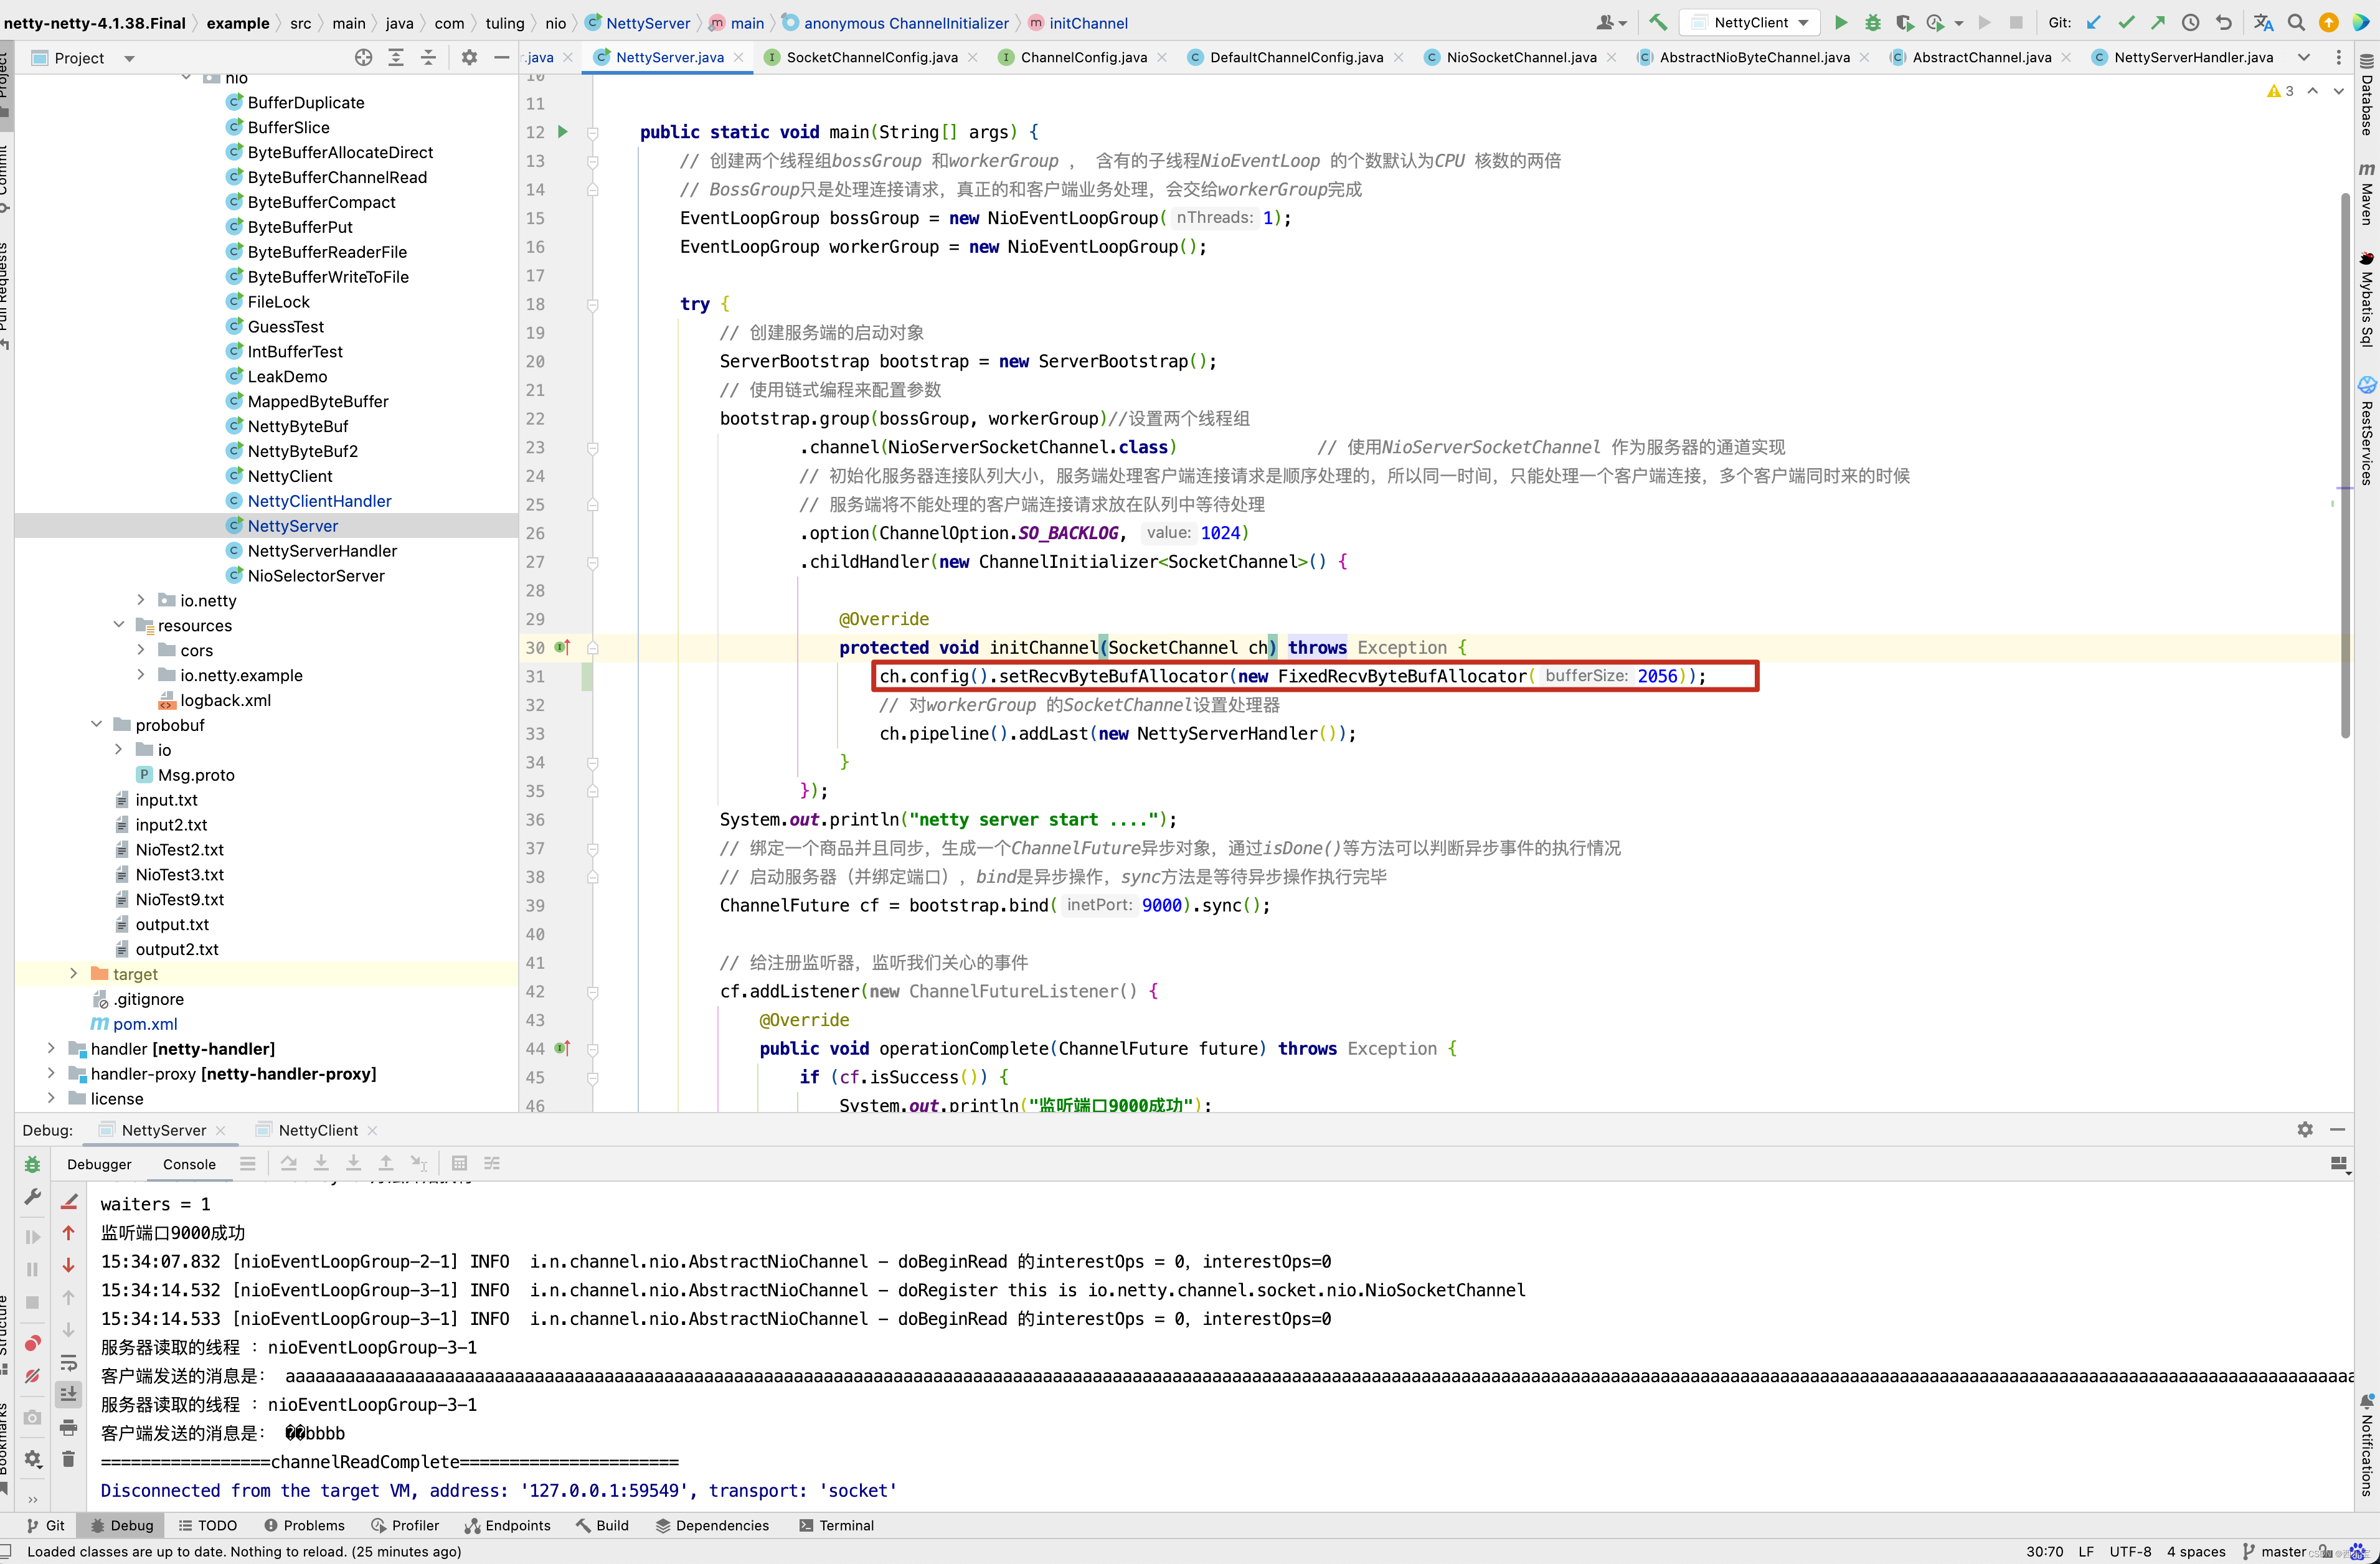Image resolution: width=2380 pixels, height=1564 pixels.
Task: Collapse the resources folder
Action: (x=119, y=625)
